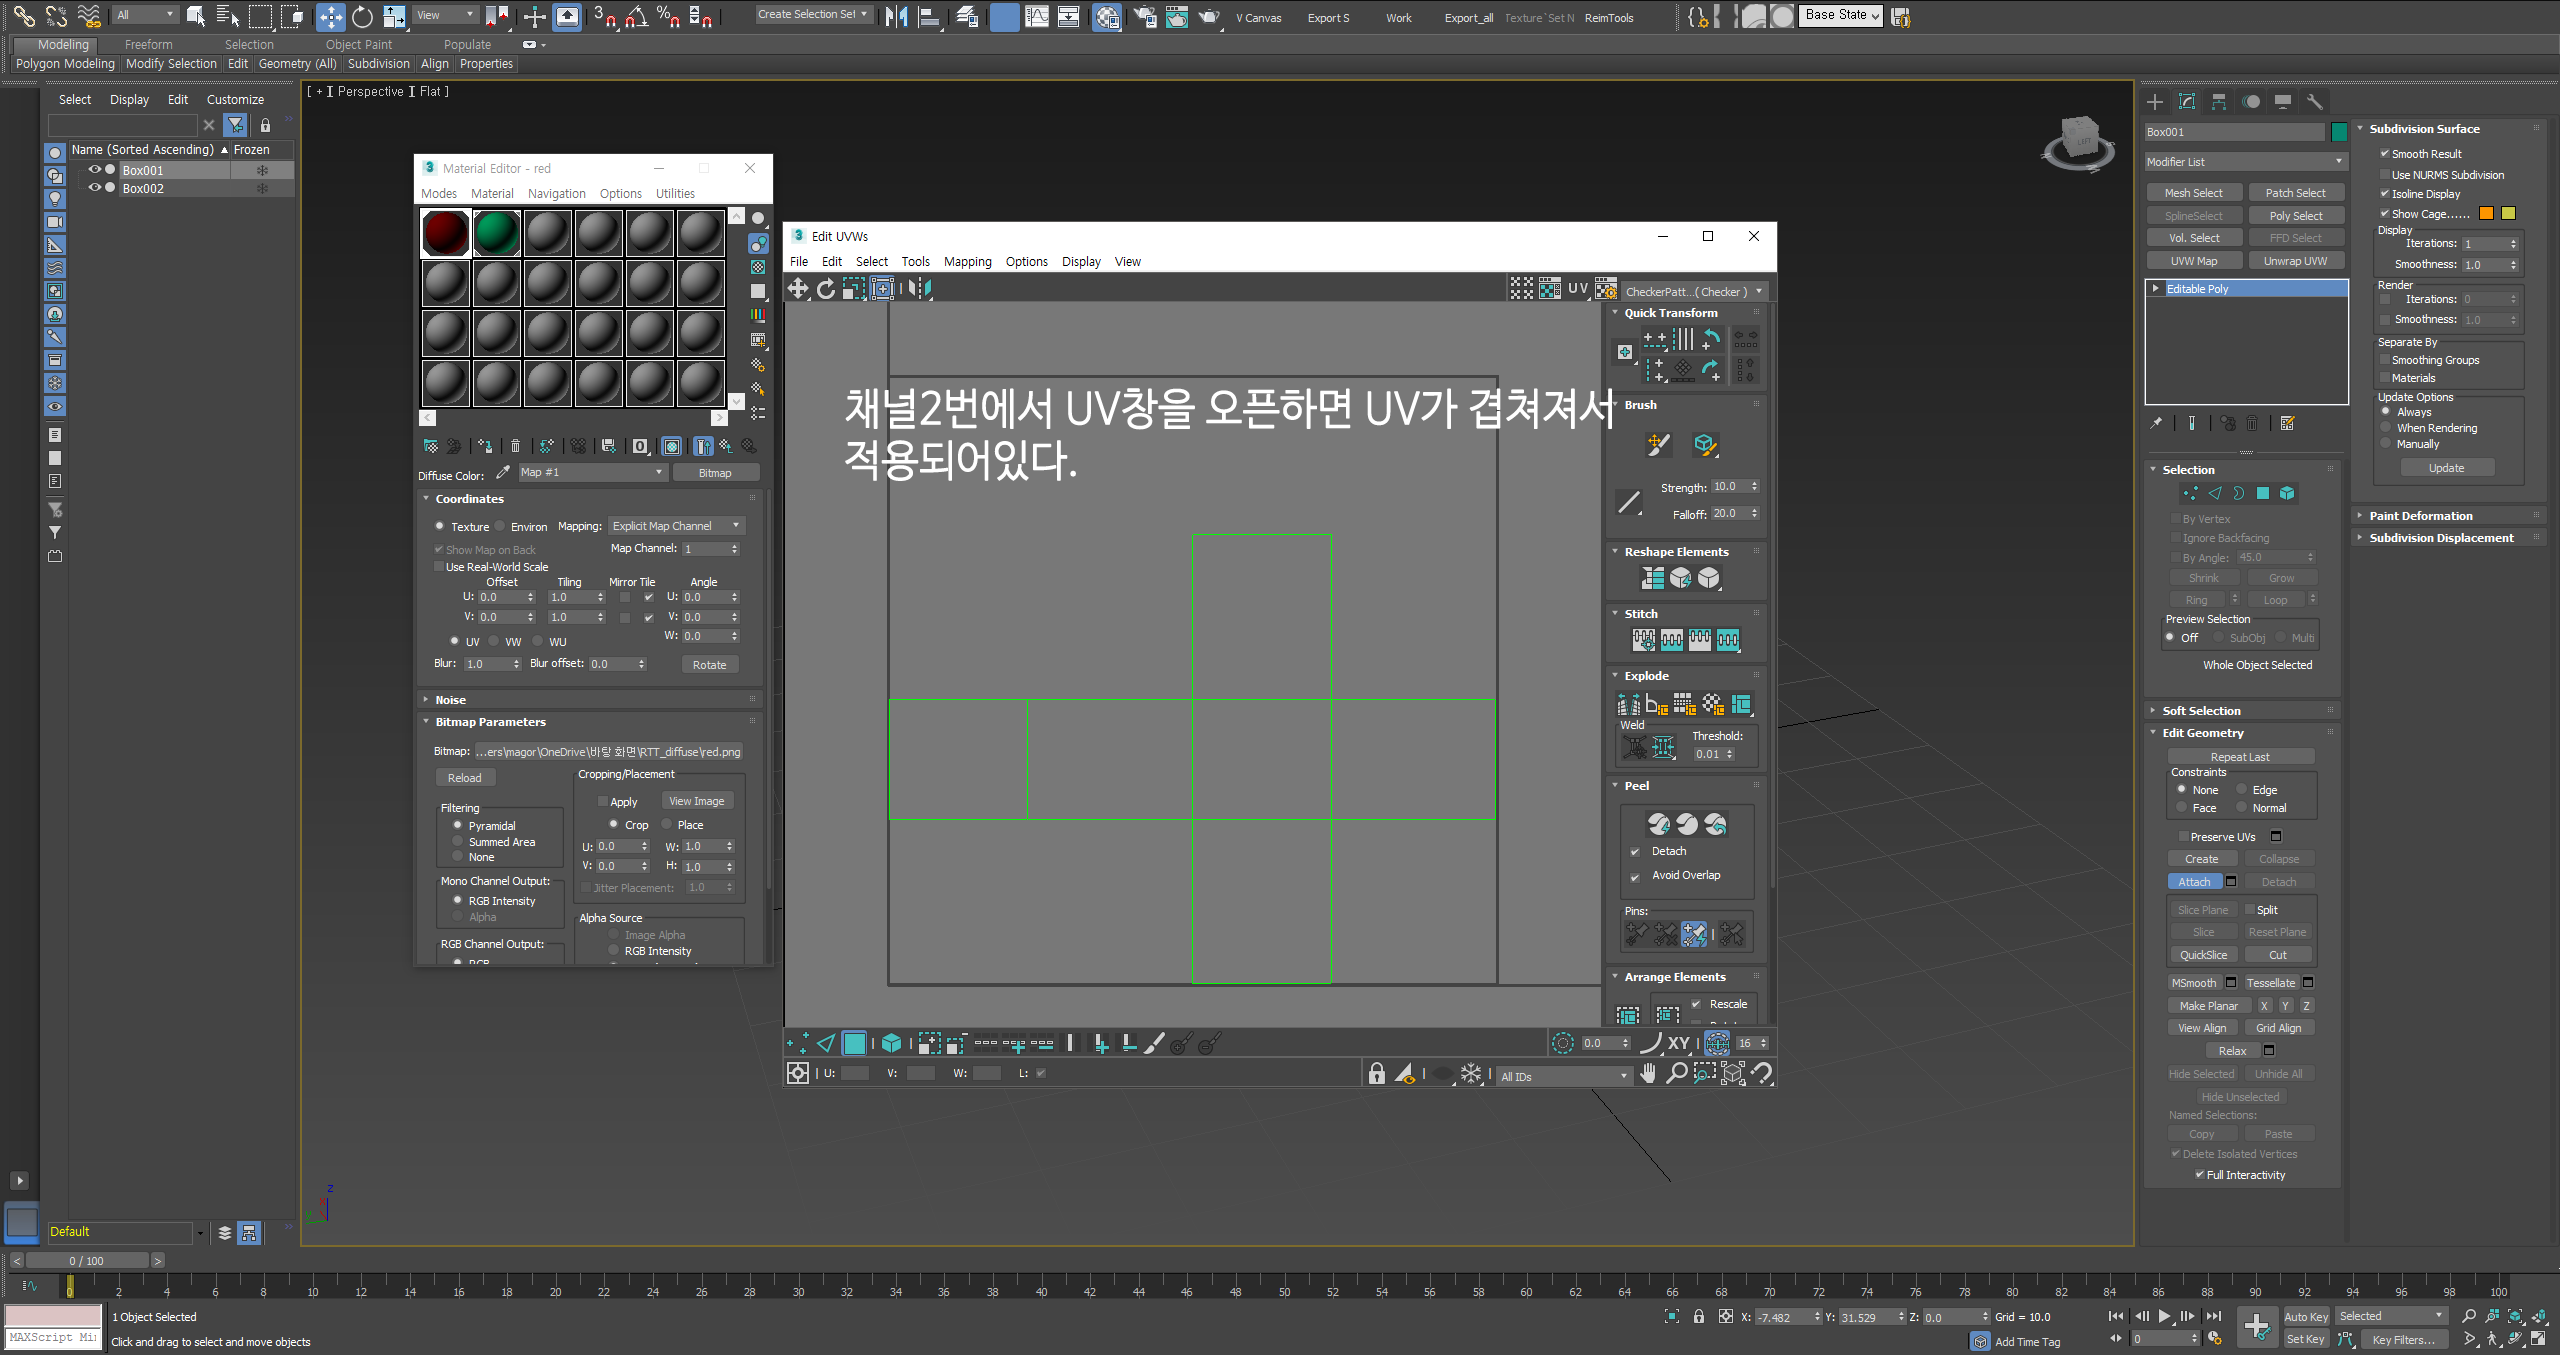Toggle Detach checkbox in Peel rollout
Image resolution: width=2560 pixels, height=1355 pixels.
(1636, 852)
